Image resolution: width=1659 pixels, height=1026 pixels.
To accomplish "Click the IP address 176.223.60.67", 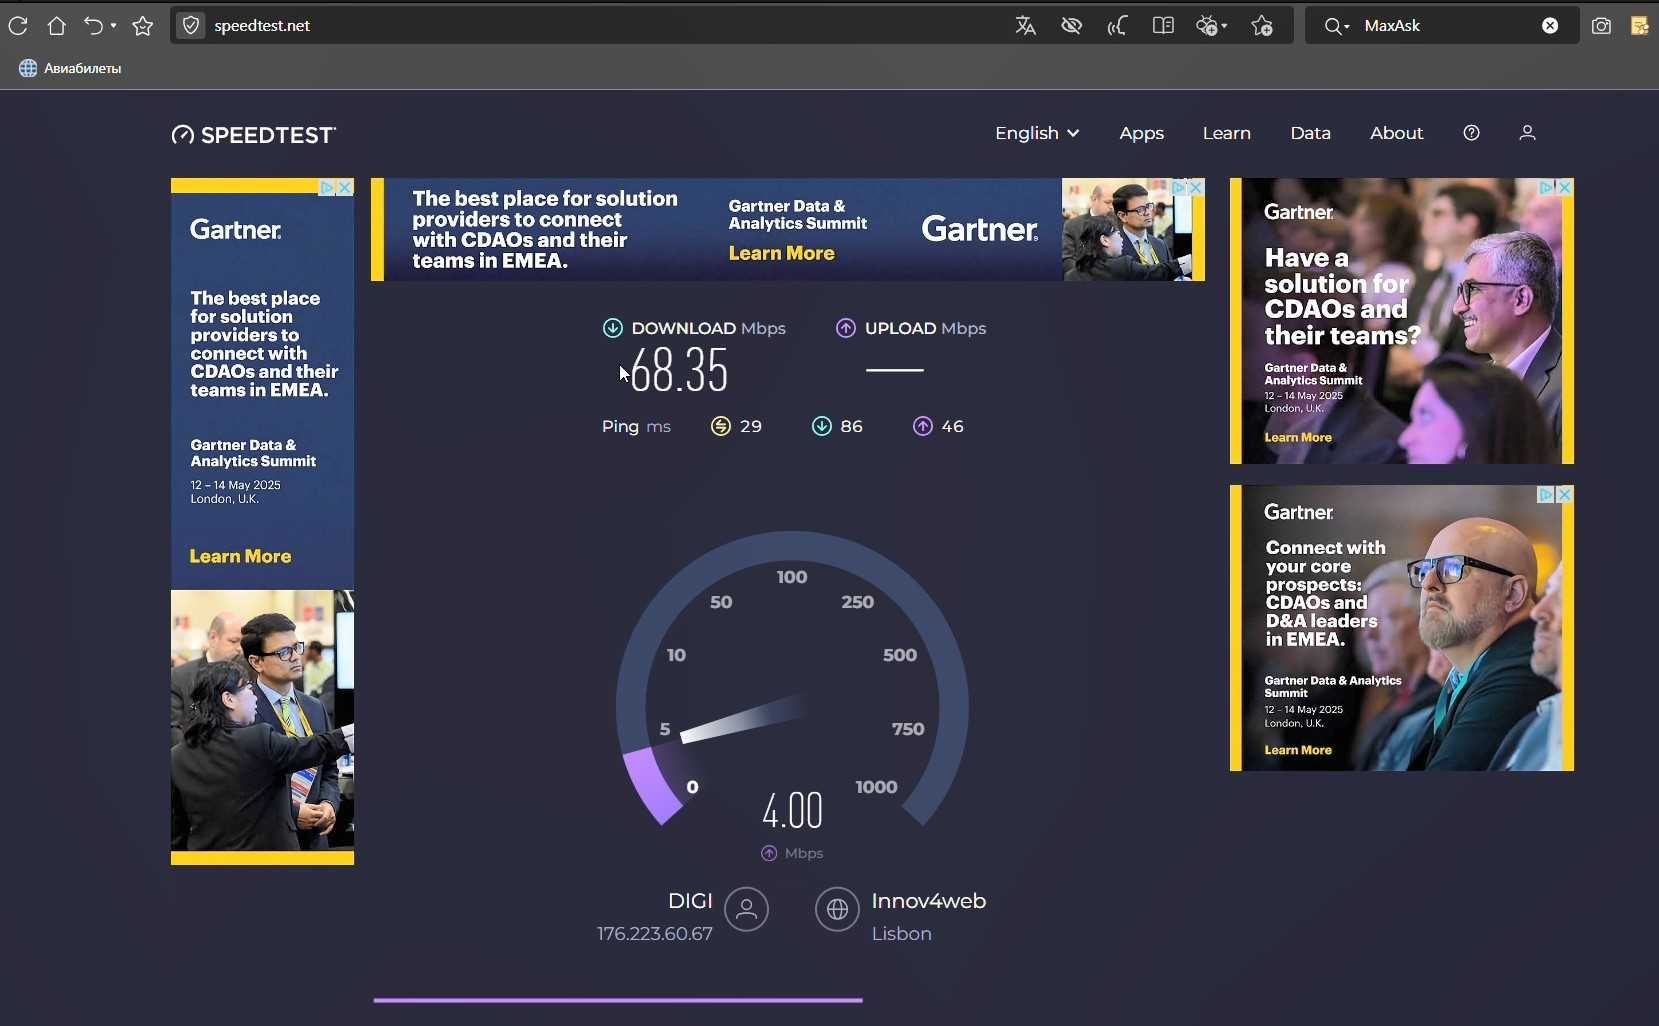I will (655, 933).
